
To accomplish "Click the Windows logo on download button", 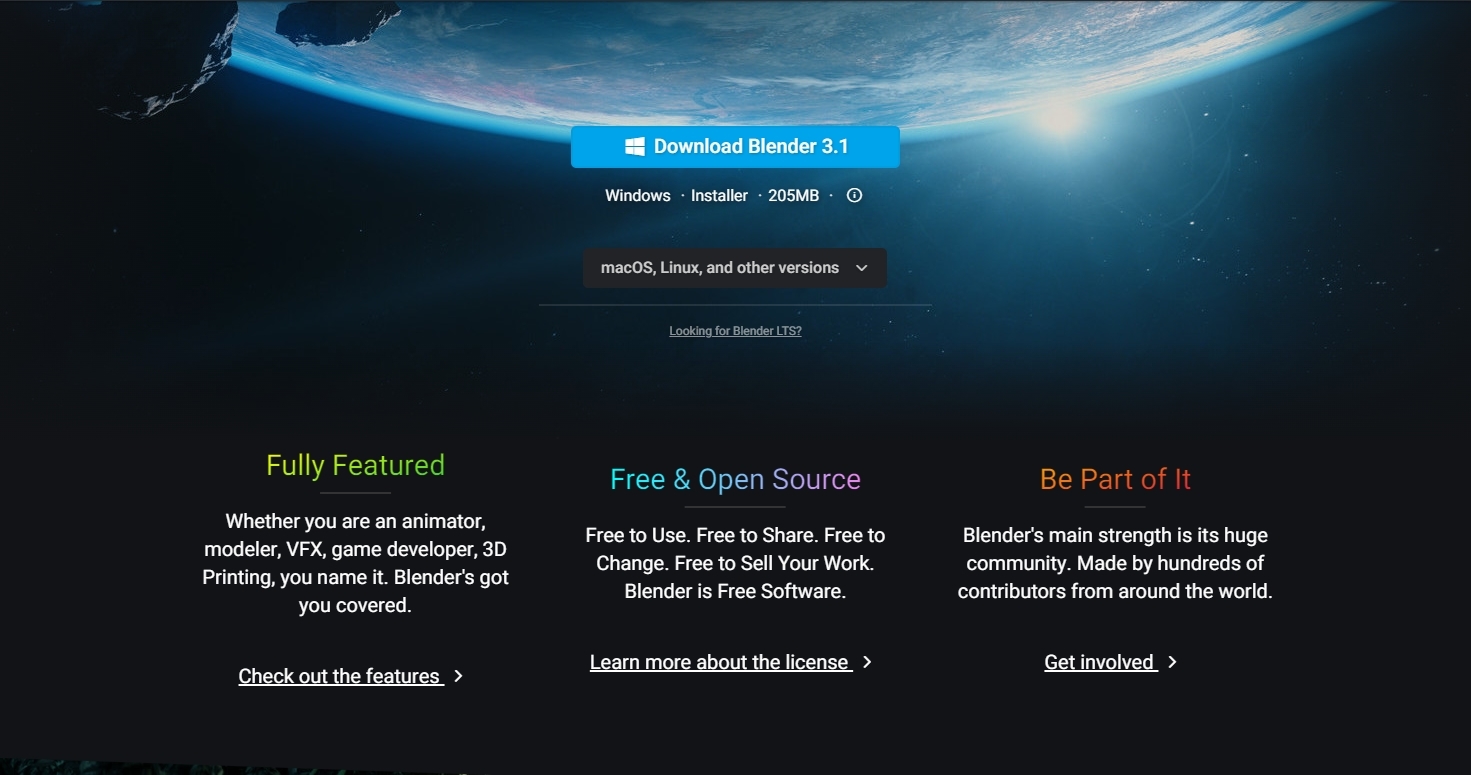I will coord(635,147).
